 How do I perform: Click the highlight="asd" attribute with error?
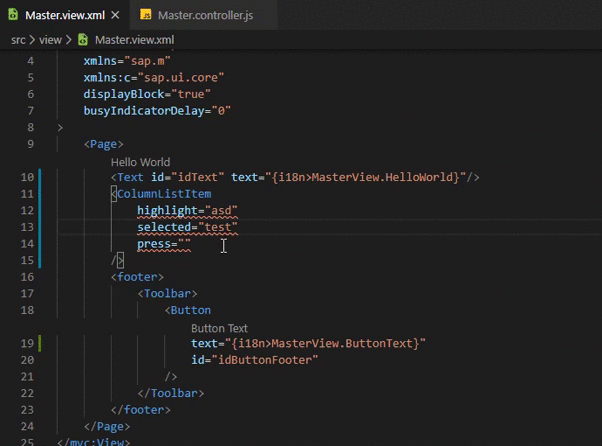click(187, 211)
